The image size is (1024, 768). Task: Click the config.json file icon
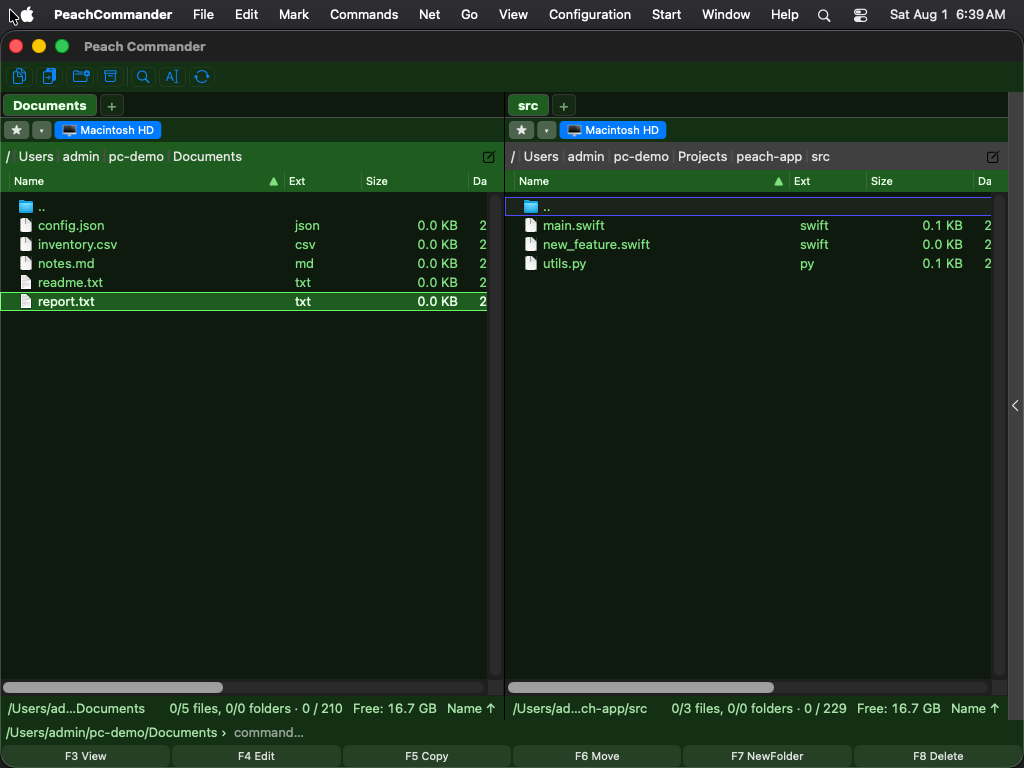25,225
